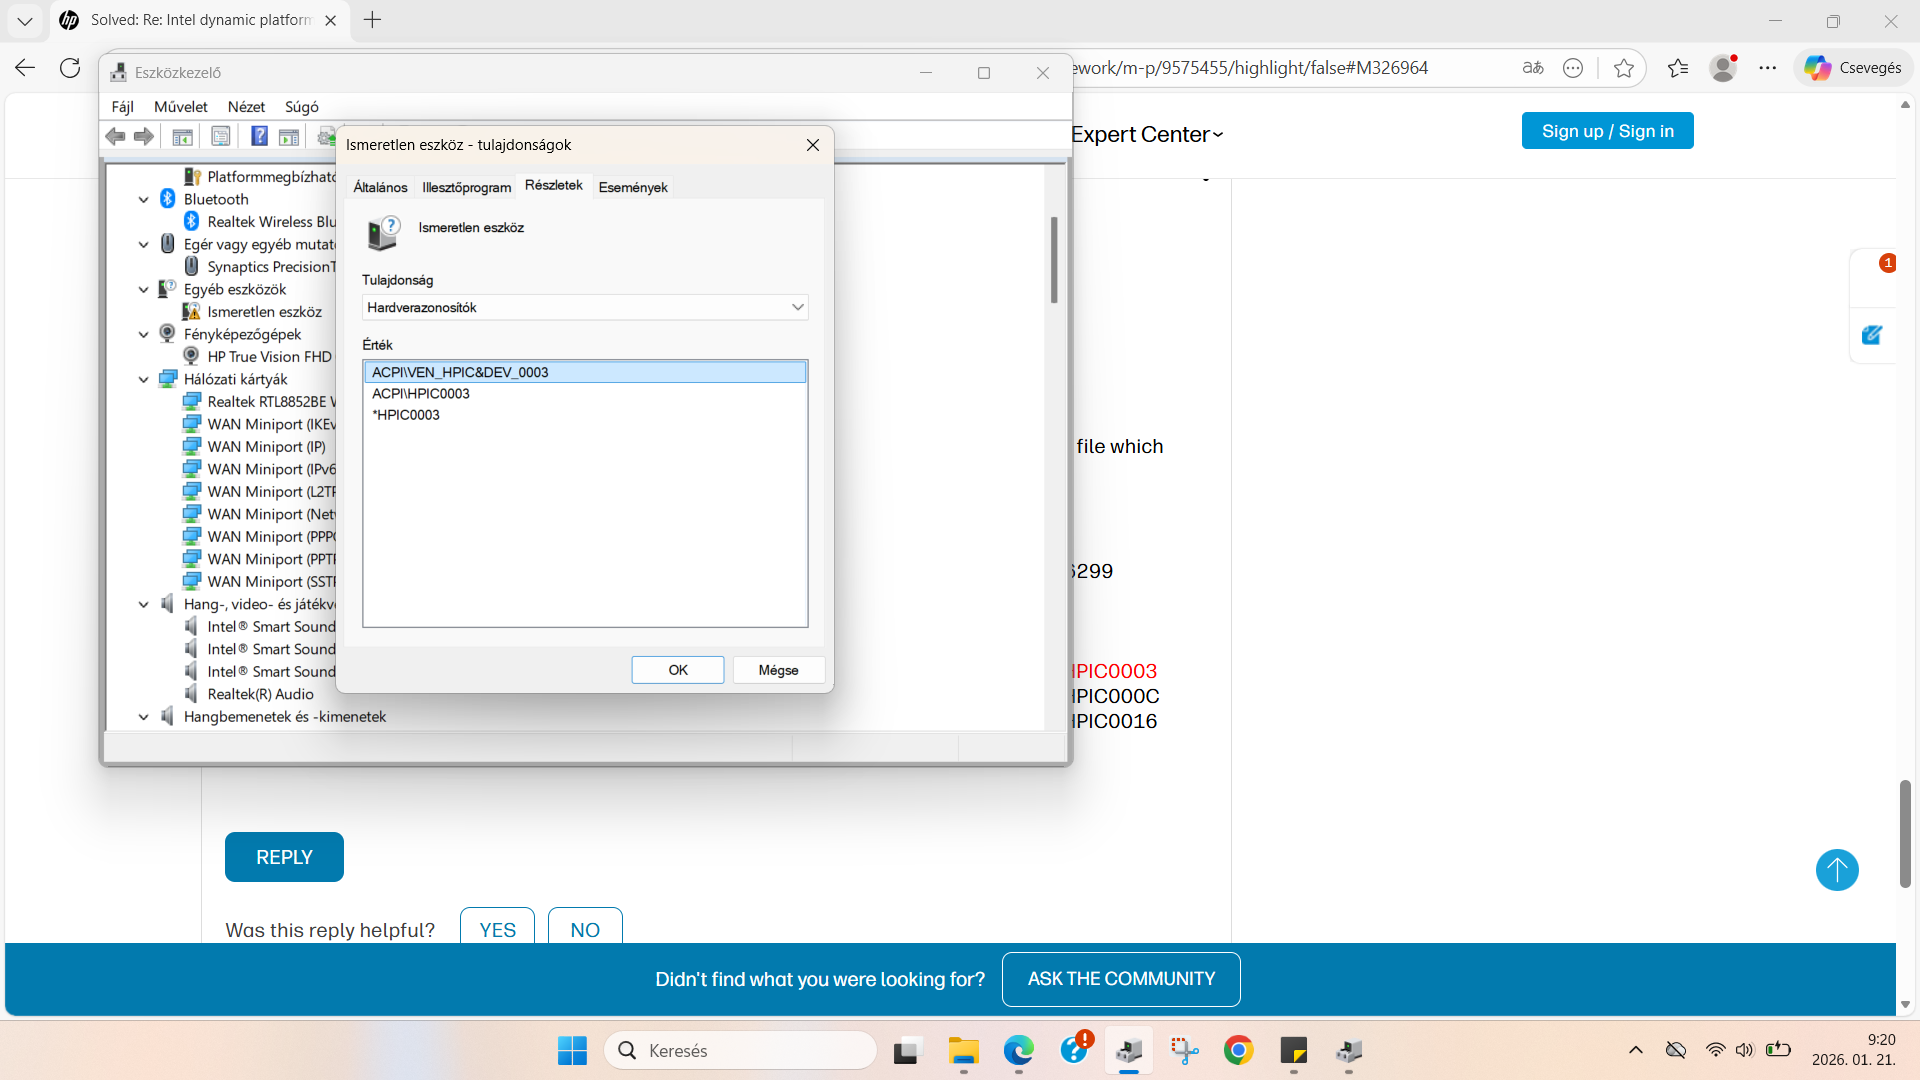Viewport: 1920px width, 1080px height.
Task: Open the Fájl menu
Action: [x=123, y=107]
